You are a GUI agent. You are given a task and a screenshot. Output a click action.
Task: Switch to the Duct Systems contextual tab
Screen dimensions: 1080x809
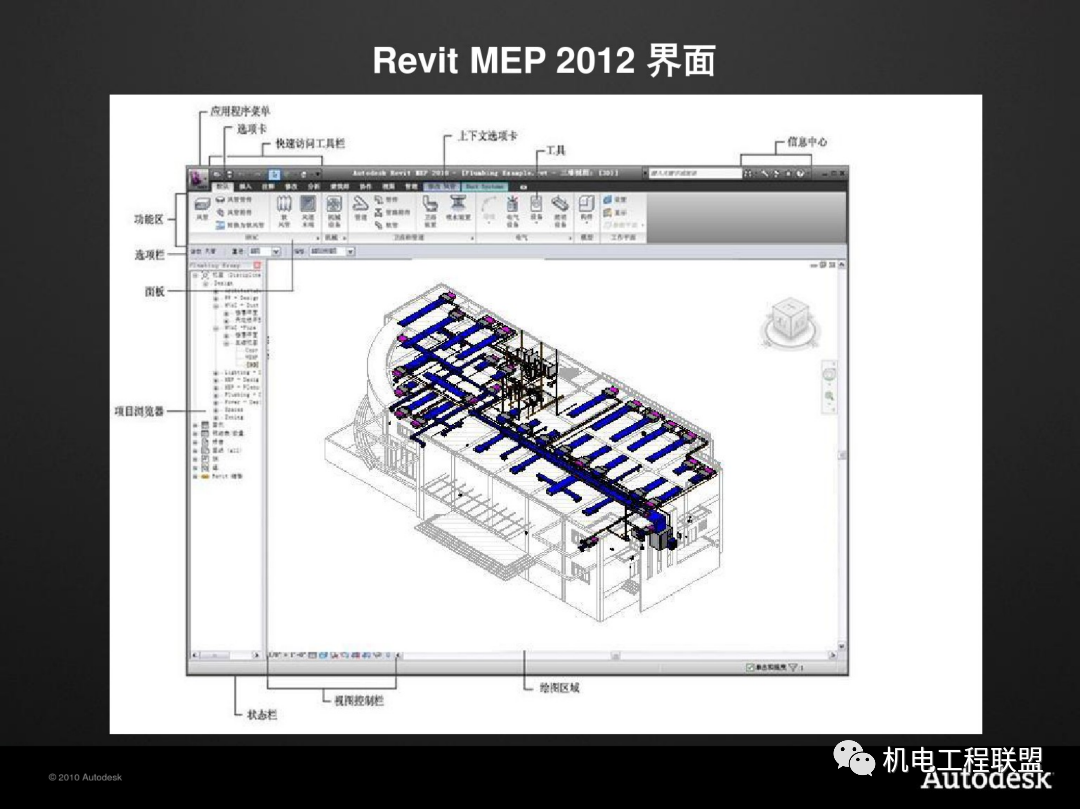(x=485, y=187)
